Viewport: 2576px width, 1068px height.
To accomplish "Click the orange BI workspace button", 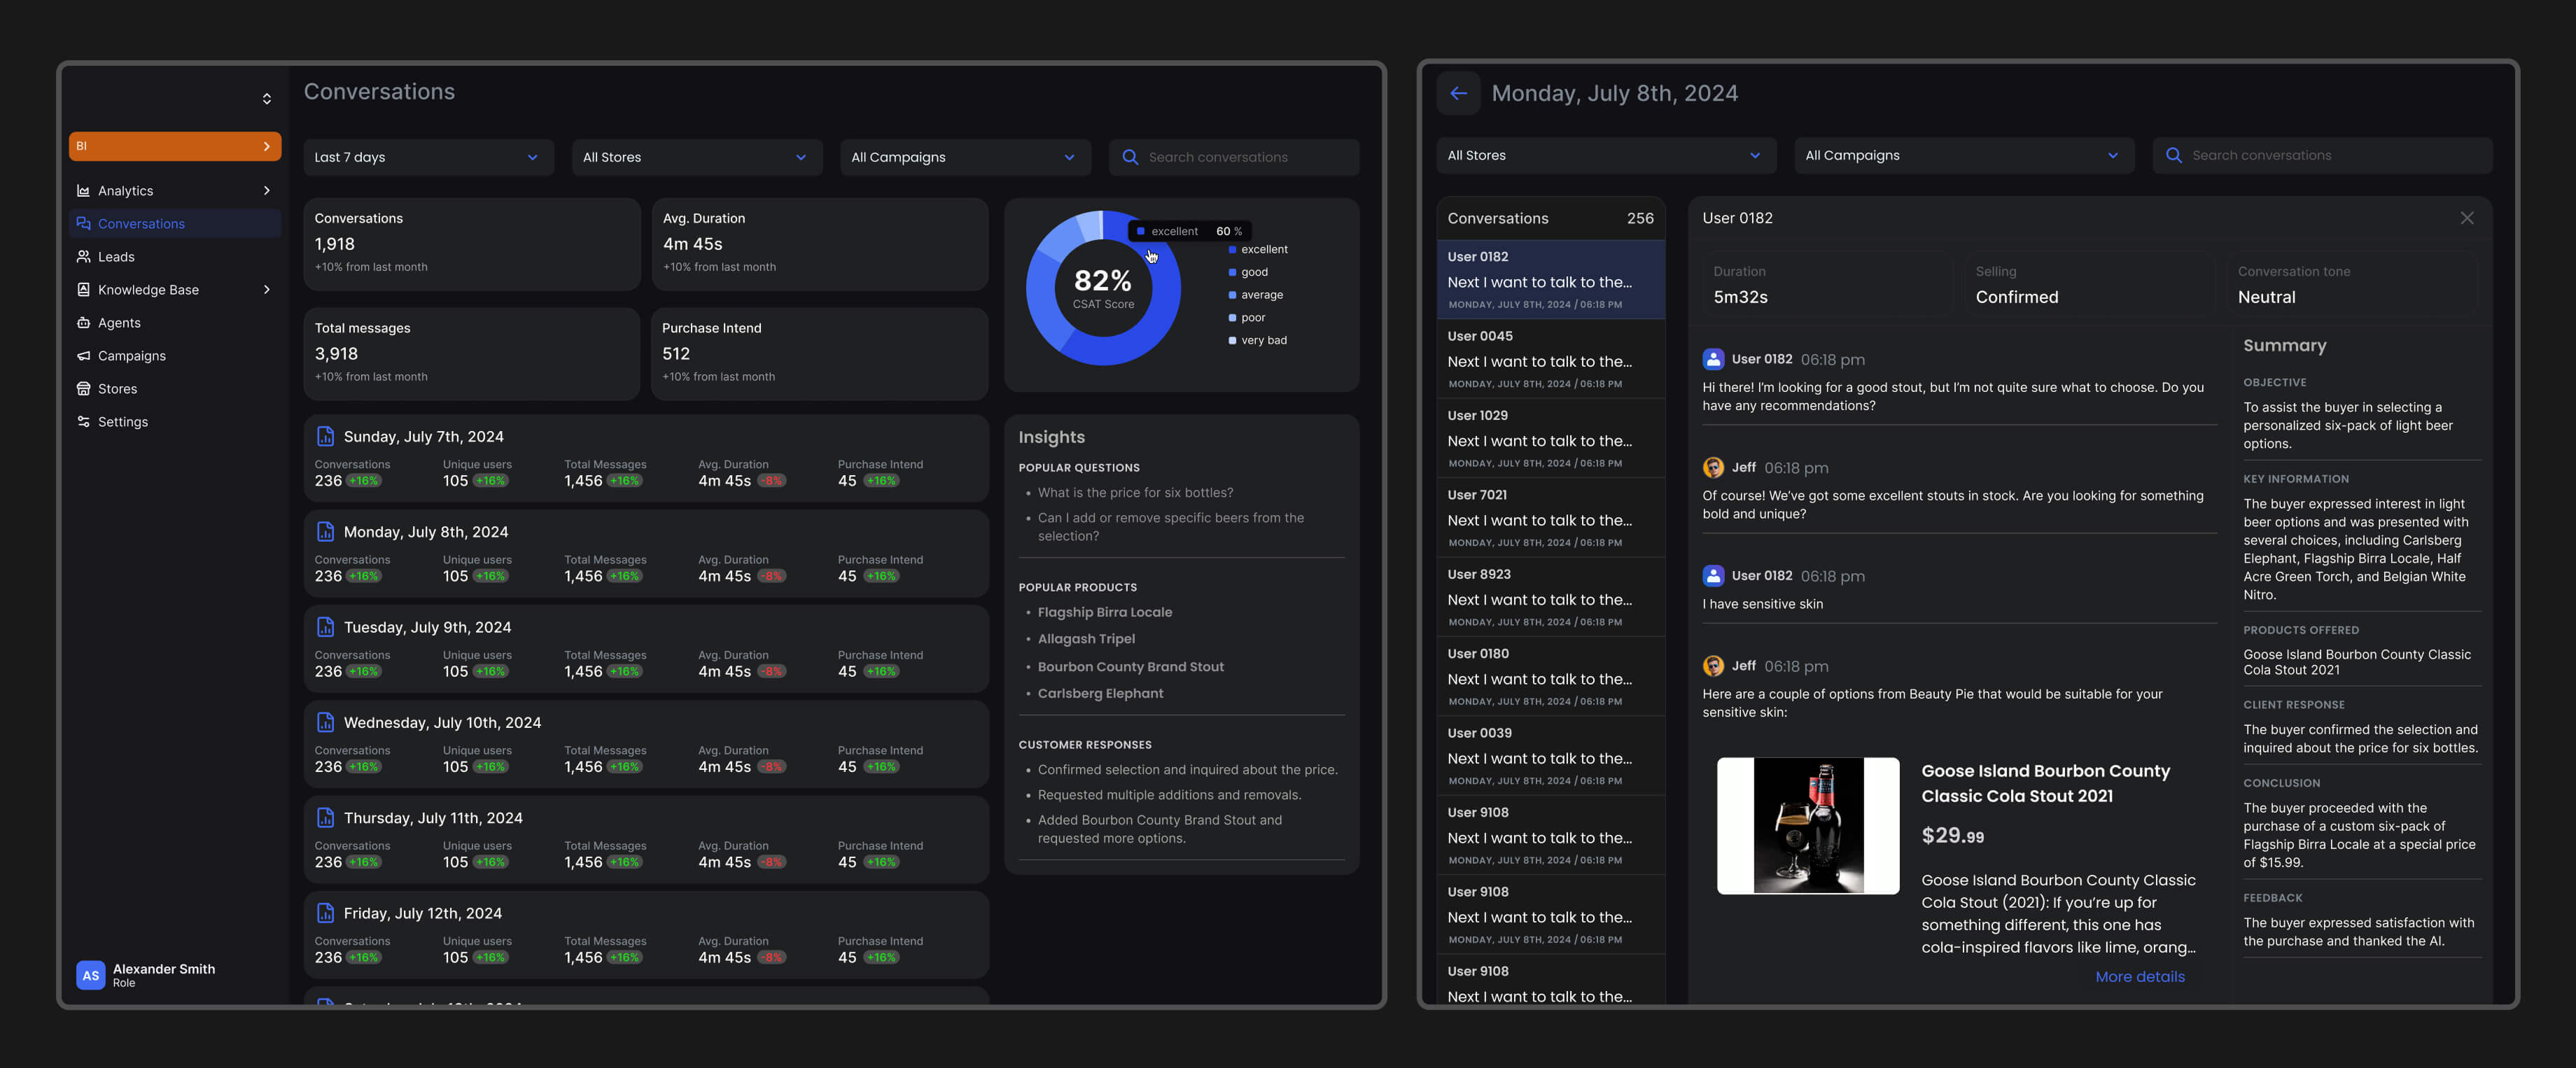I will click(175, 146).
